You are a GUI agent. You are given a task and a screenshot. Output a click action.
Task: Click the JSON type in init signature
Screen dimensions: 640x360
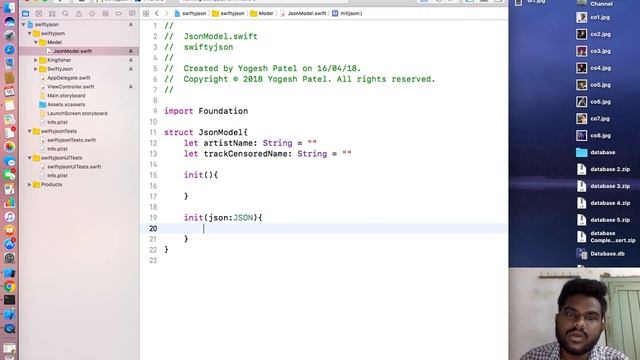point(243,218)
